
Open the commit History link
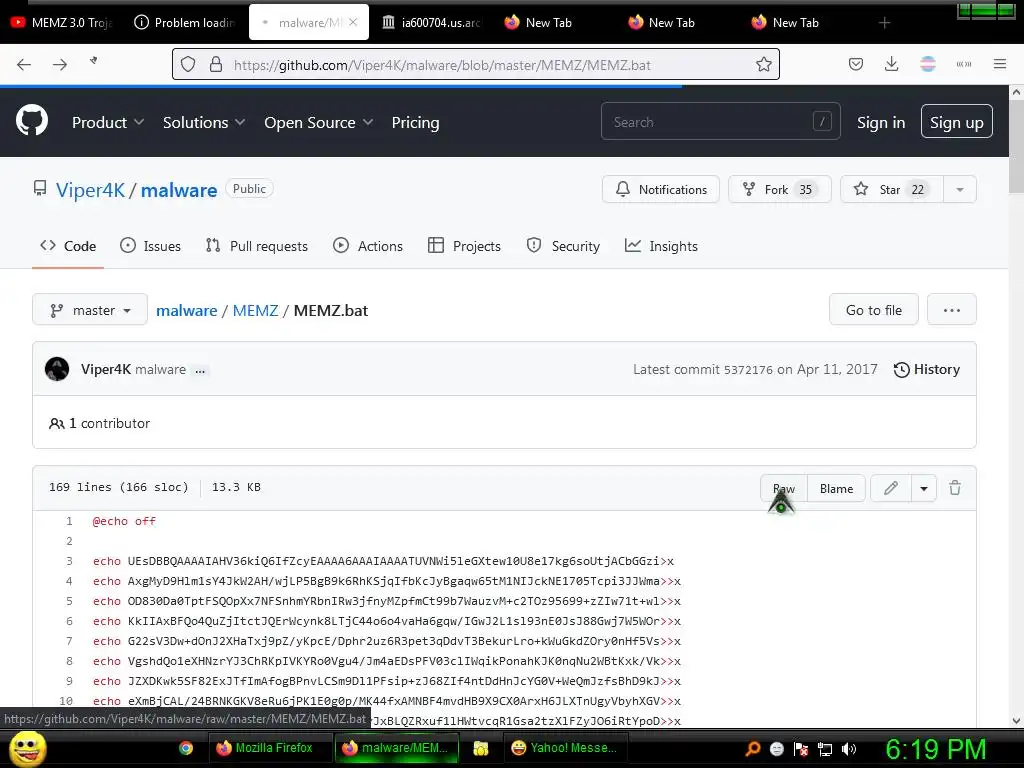pos(927,369)
